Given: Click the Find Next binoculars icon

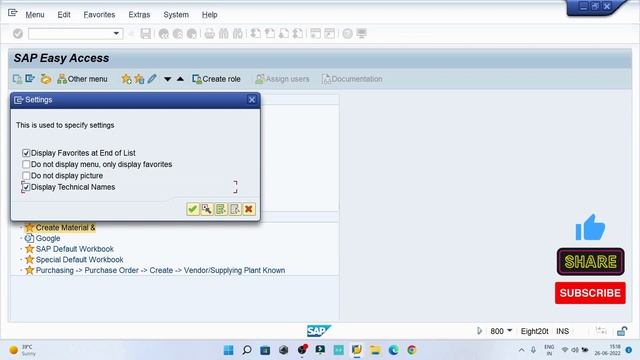Looking at the screenshot, I should click(x=238, y=33).
